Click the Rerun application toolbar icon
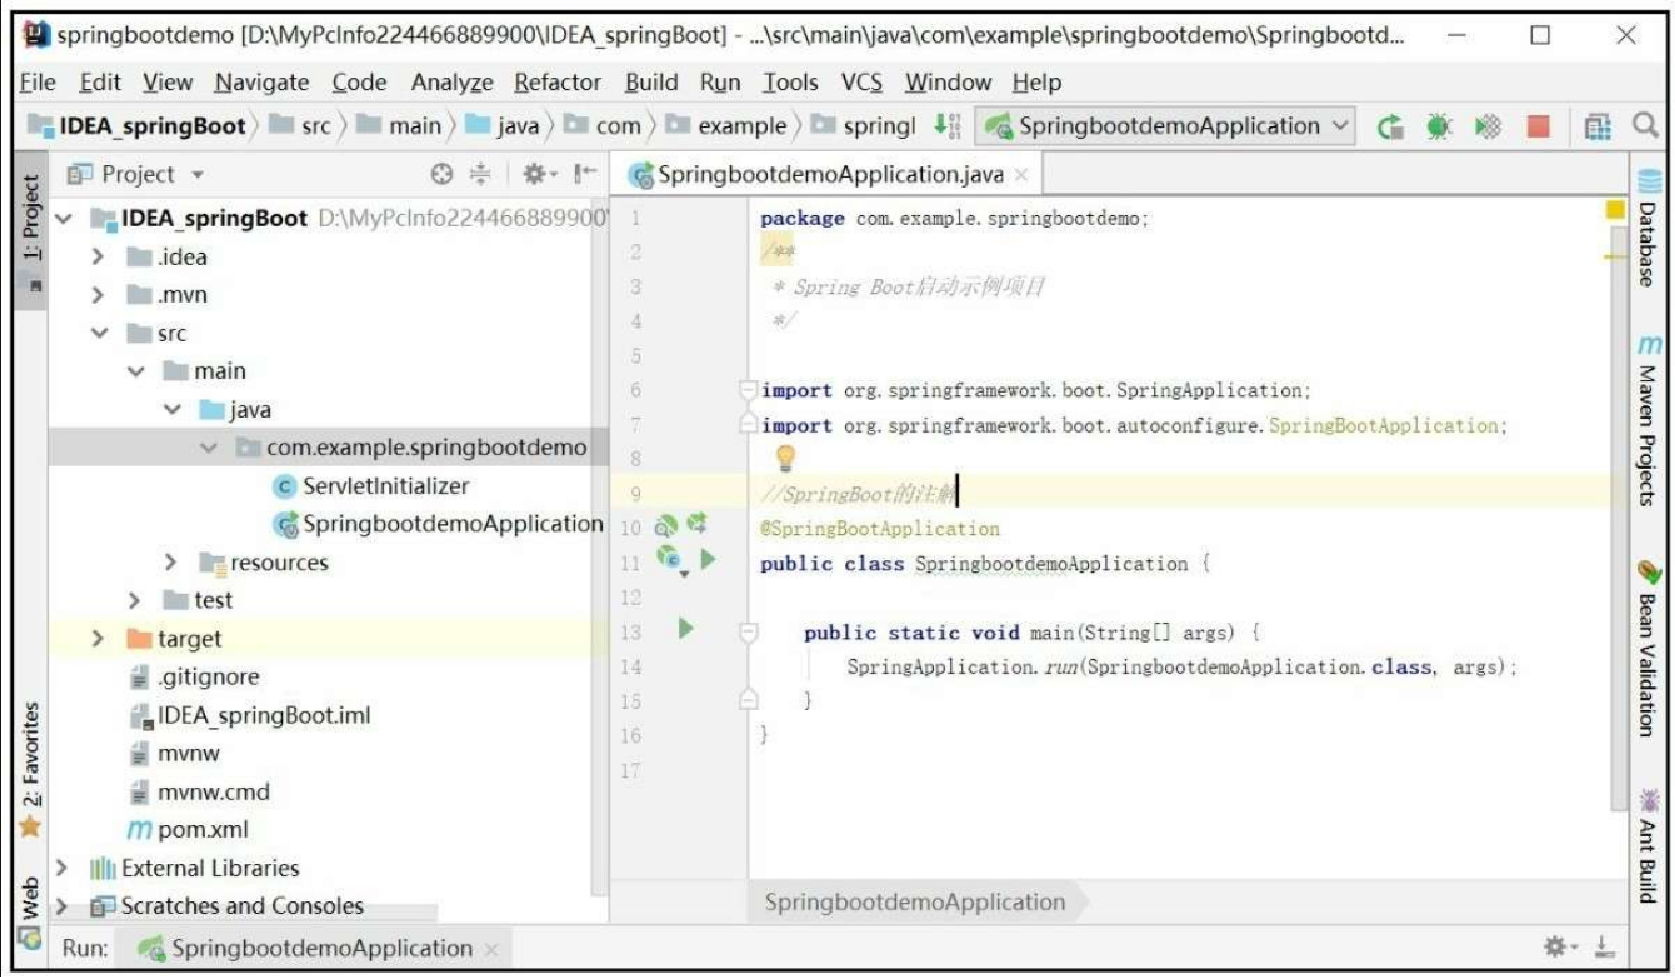 (x=1390, y=126)
